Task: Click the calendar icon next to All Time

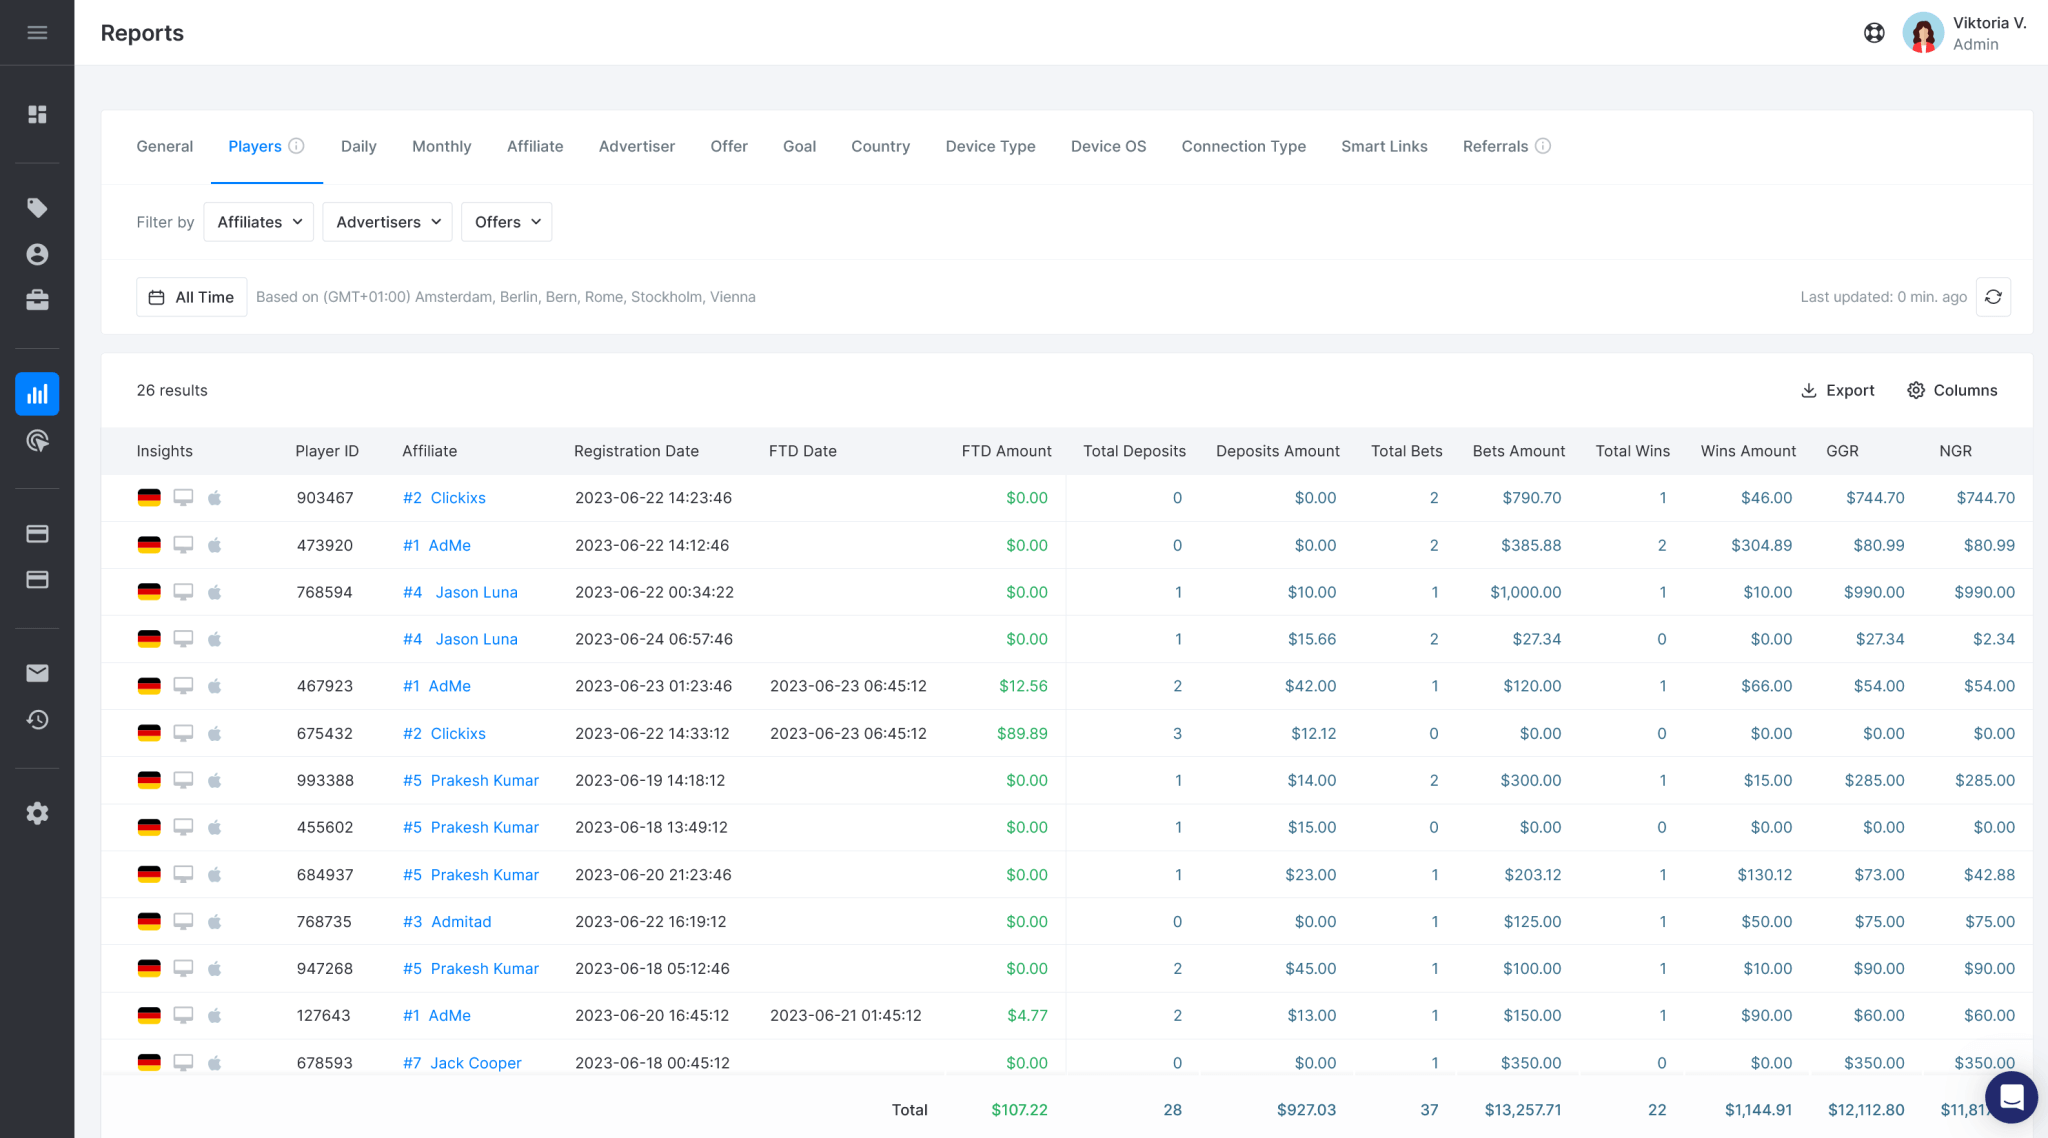Action: coord(157,296)
